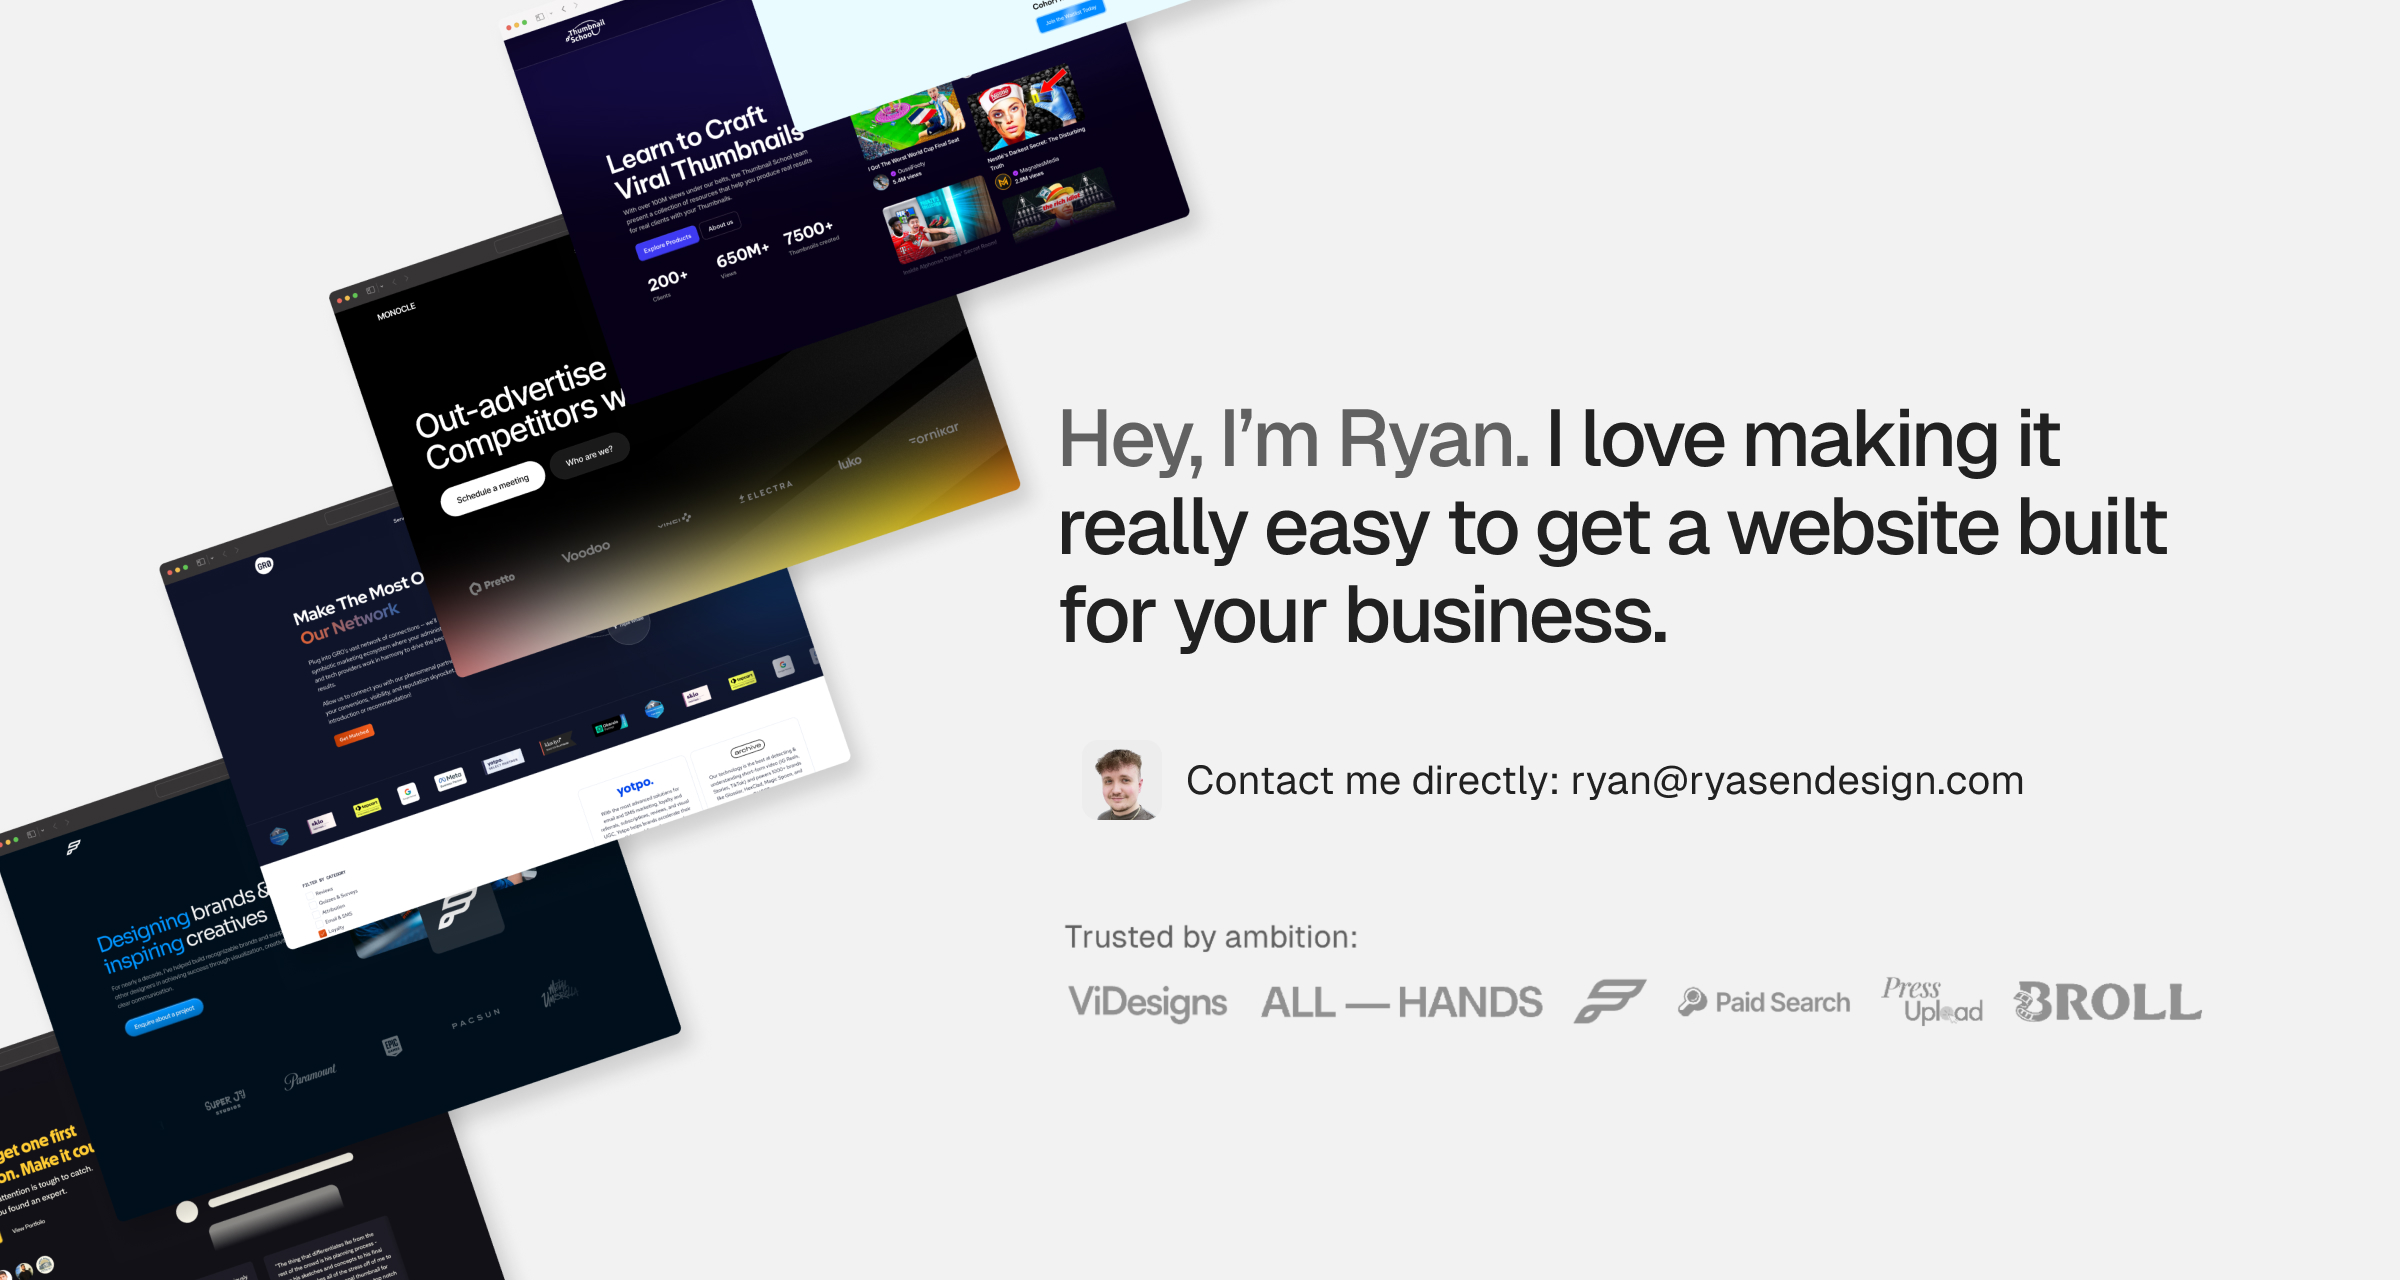Click the "650M+" views stat
The image size is (2400, 1280).
[x=741, y=257]
